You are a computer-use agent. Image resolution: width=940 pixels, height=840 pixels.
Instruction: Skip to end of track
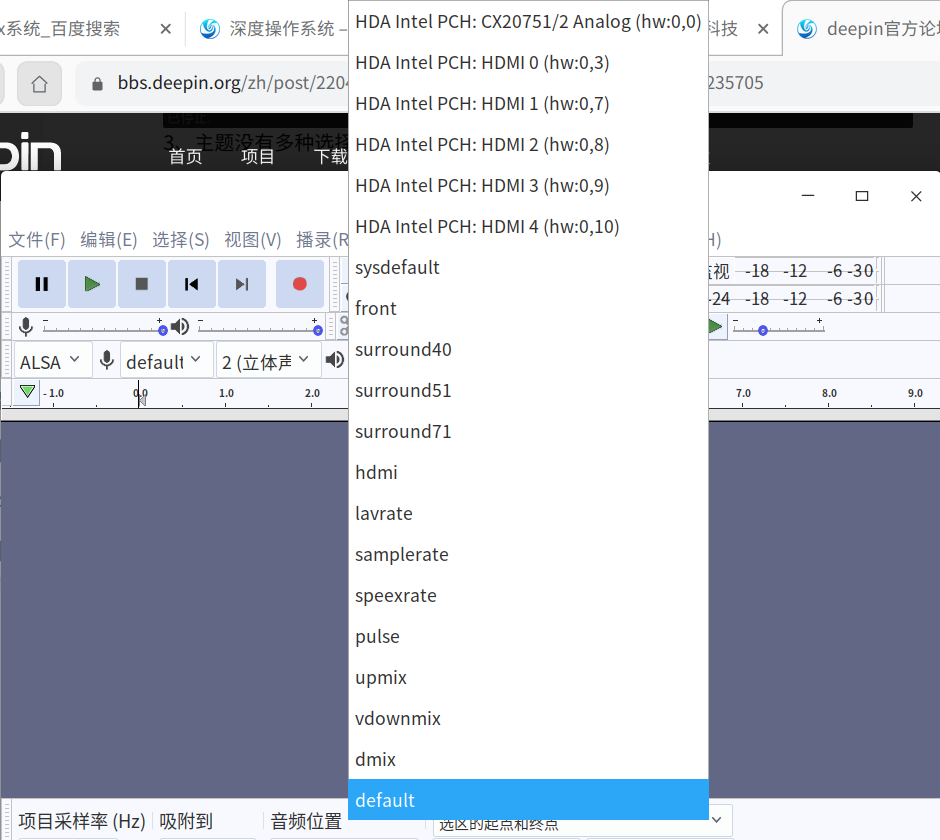242,284
